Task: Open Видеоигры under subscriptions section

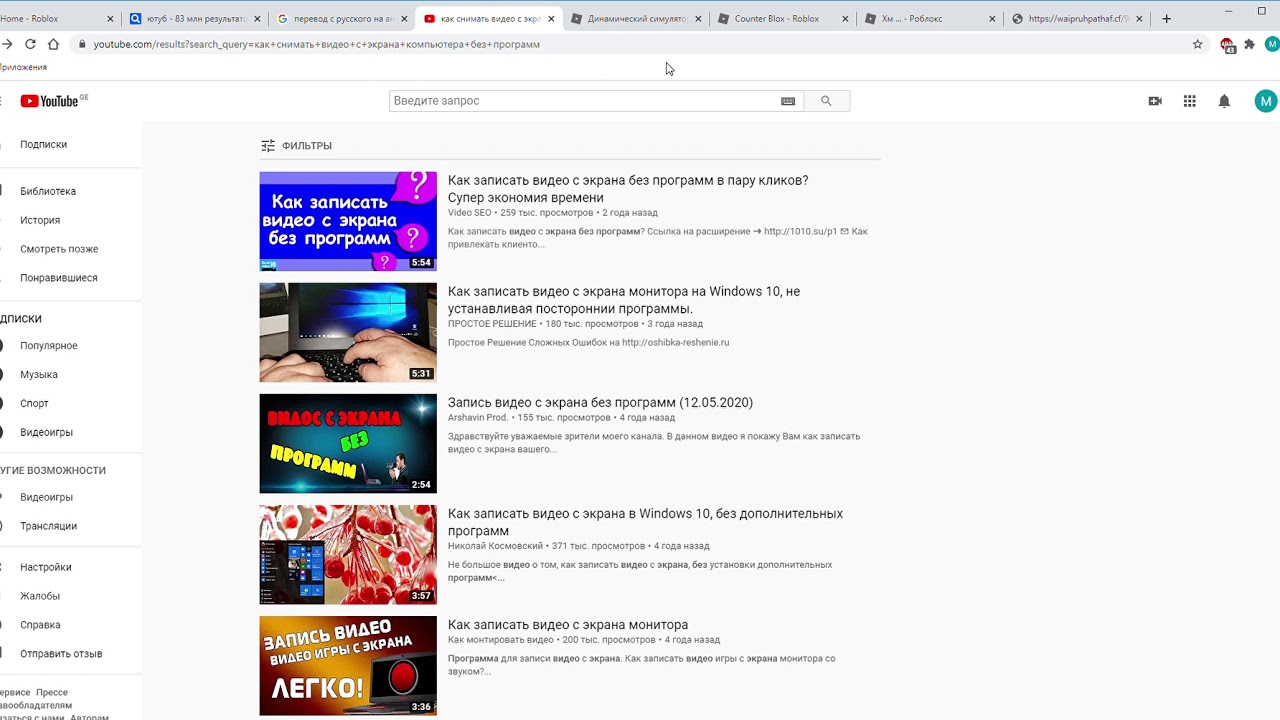Action: [46, 433]
